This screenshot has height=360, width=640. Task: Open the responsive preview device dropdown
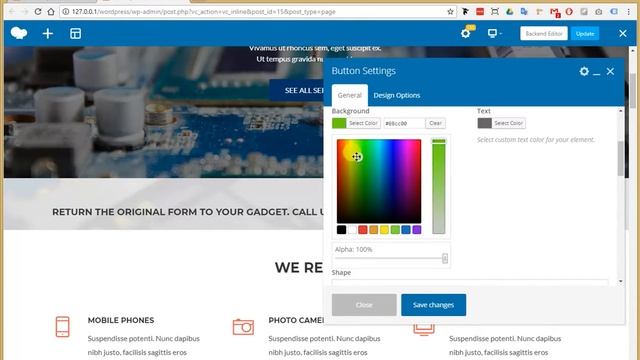tap(494, 33)
